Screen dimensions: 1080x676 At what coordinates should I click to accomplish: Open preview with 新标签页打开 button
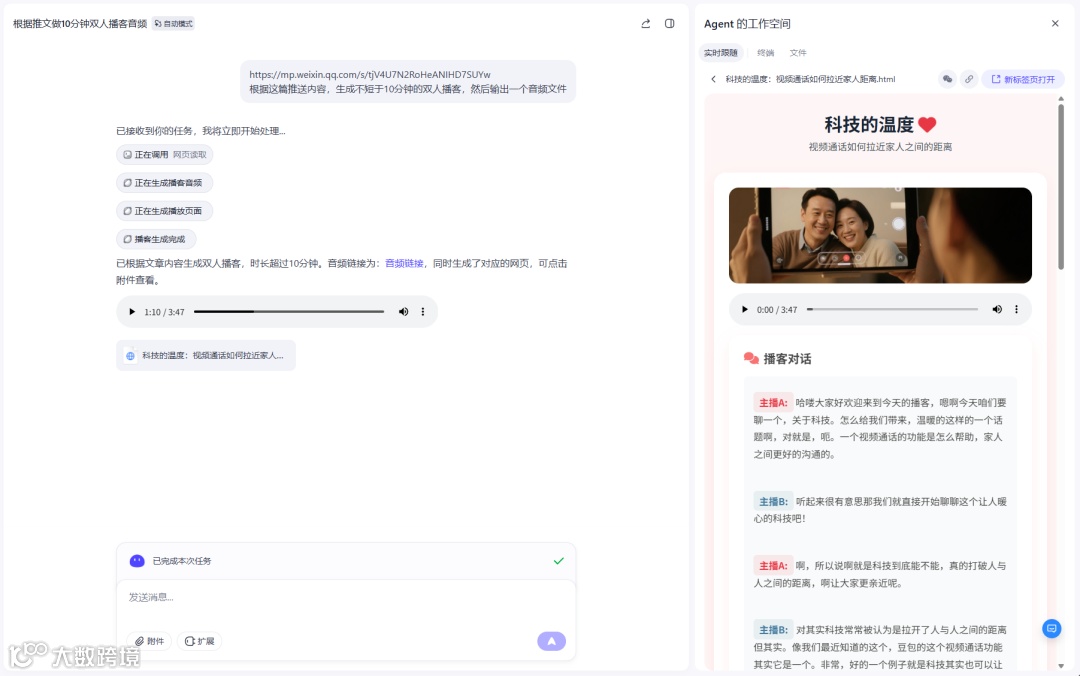point(1023,79)
